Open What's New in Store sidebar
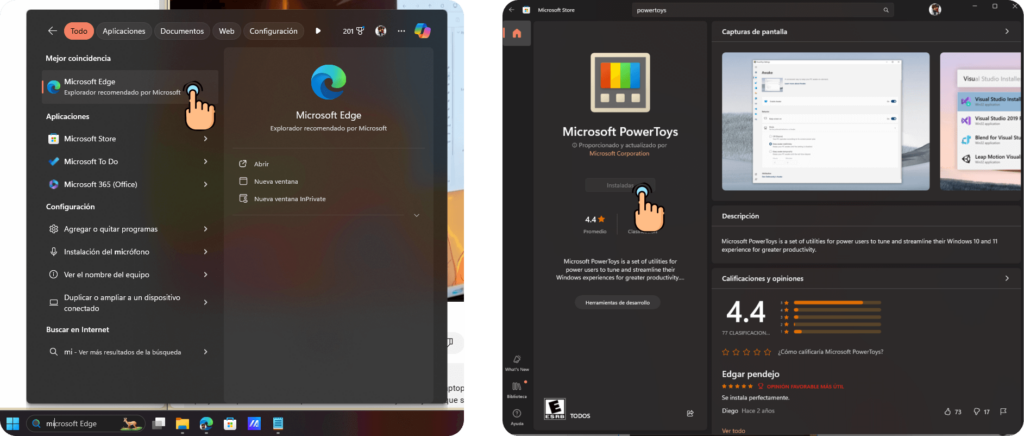 [x=517, y=360]
